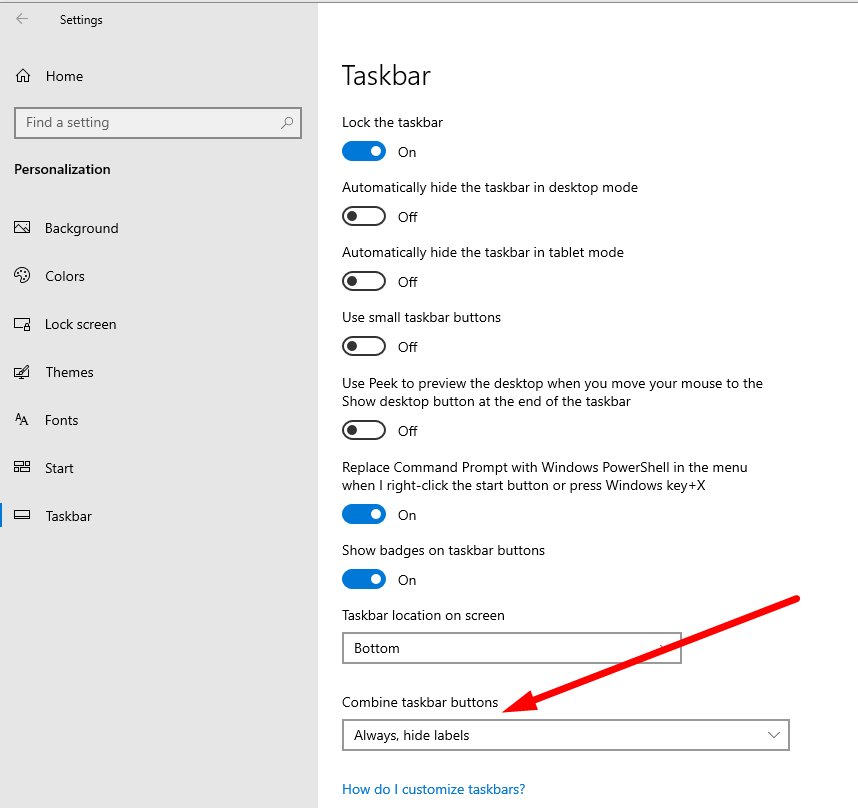Image resolution: width=858 pixels, height=808 pixels.
Task: Open Background via its picture icon
Action: pos(22,228)
